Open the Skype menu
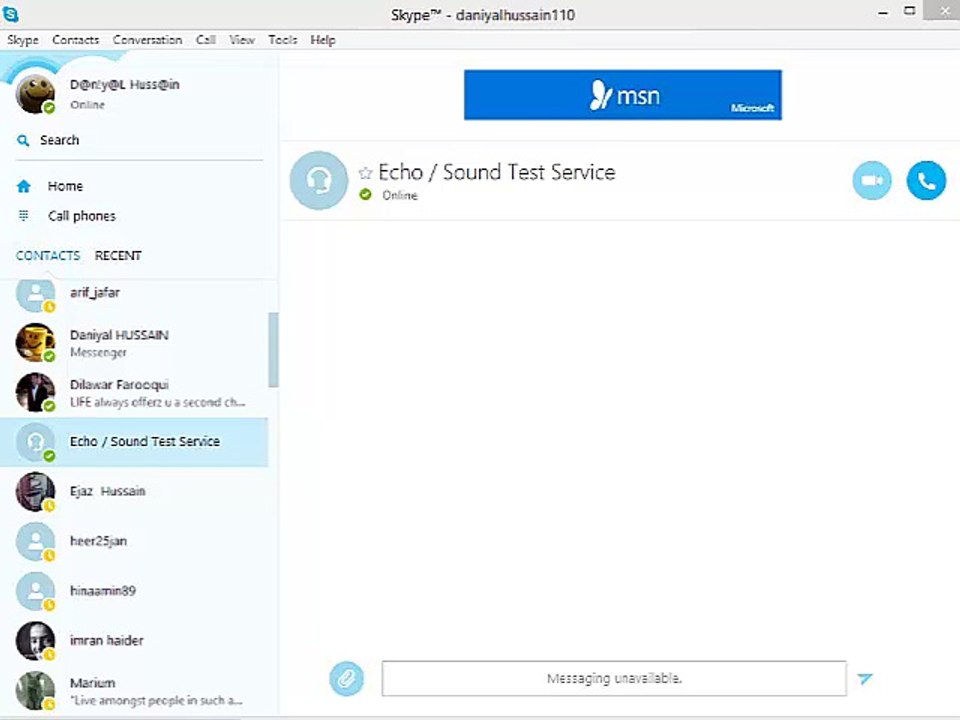This screenshot has height=720, width=960. click(x=23, y=40)
